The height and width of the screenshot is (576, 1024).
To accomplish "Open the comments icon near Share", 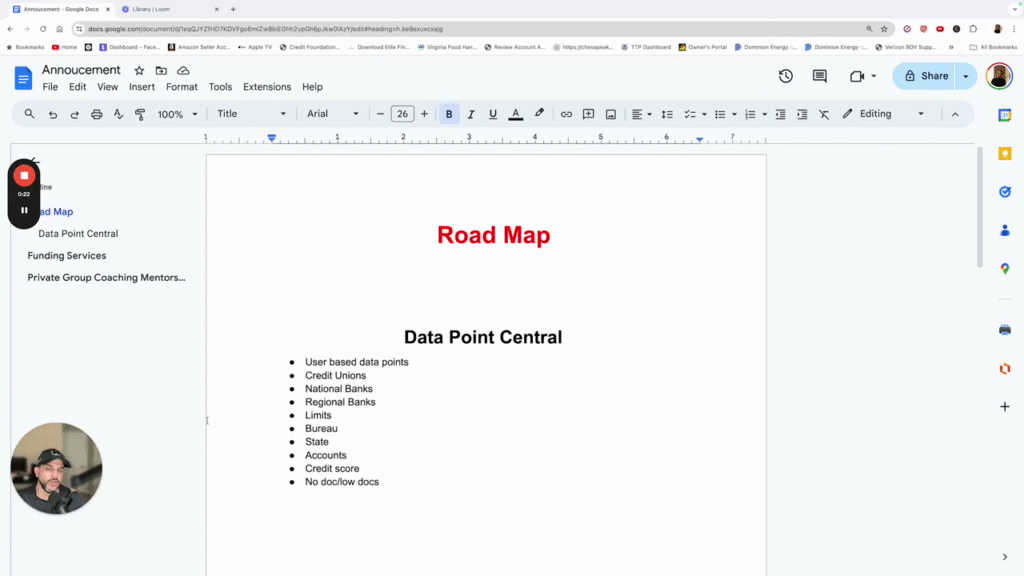I will coord(820,76).
